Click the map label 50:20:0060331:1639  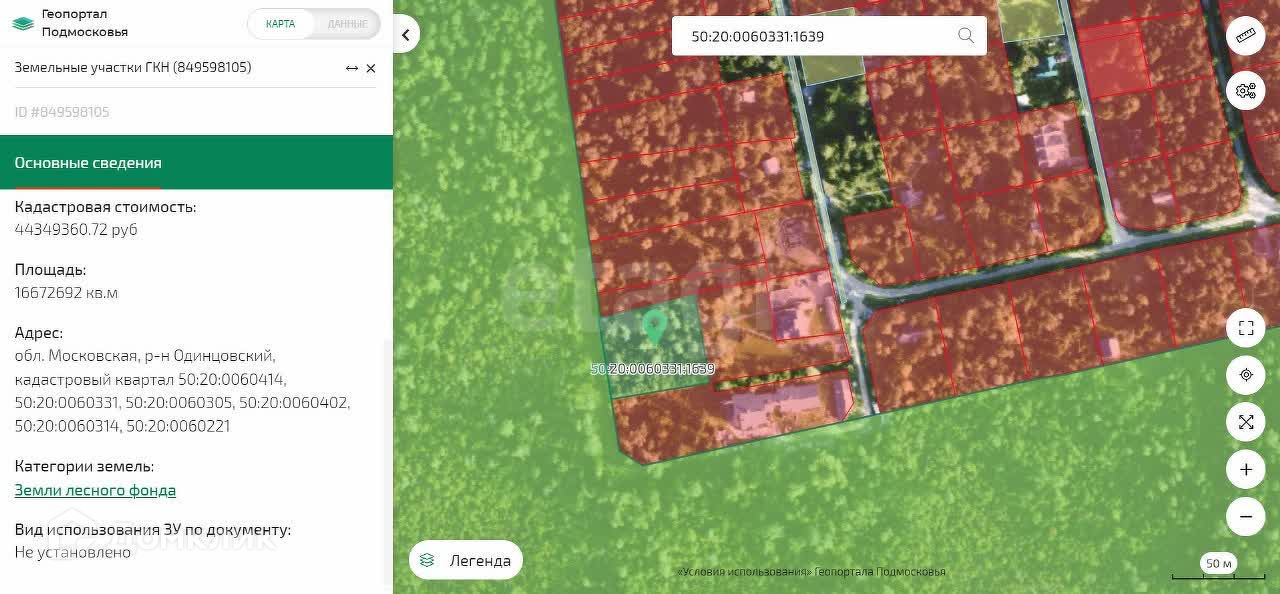tap(652, 369)
